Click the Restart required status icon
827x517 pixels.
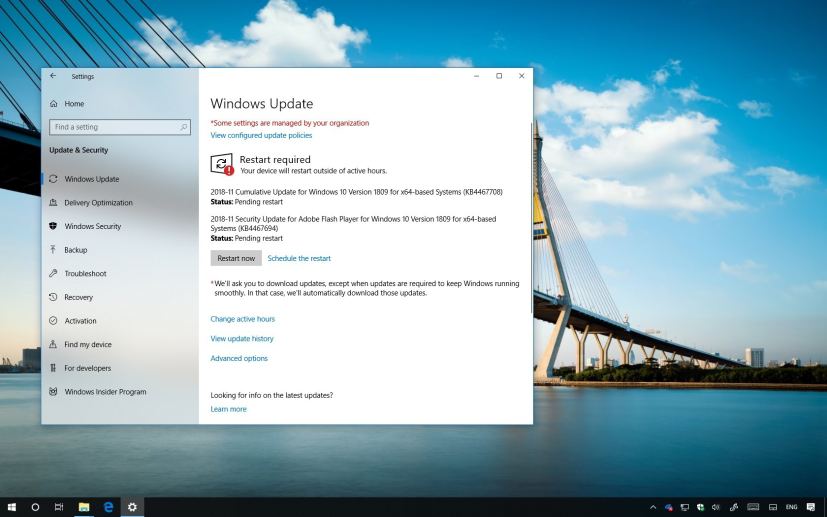(x=222, y=165)
